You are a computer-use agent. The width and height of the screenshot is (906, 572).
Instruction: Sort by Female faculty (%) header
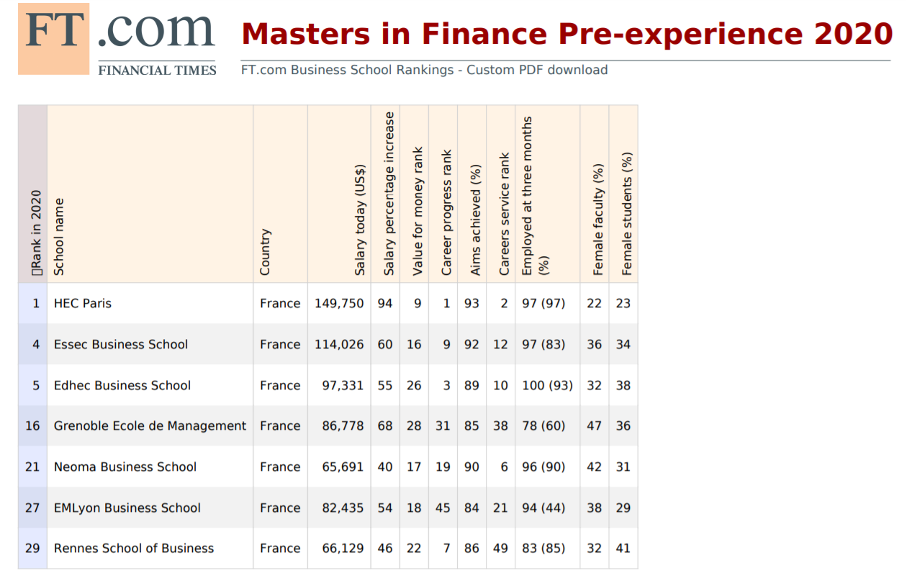598,219
